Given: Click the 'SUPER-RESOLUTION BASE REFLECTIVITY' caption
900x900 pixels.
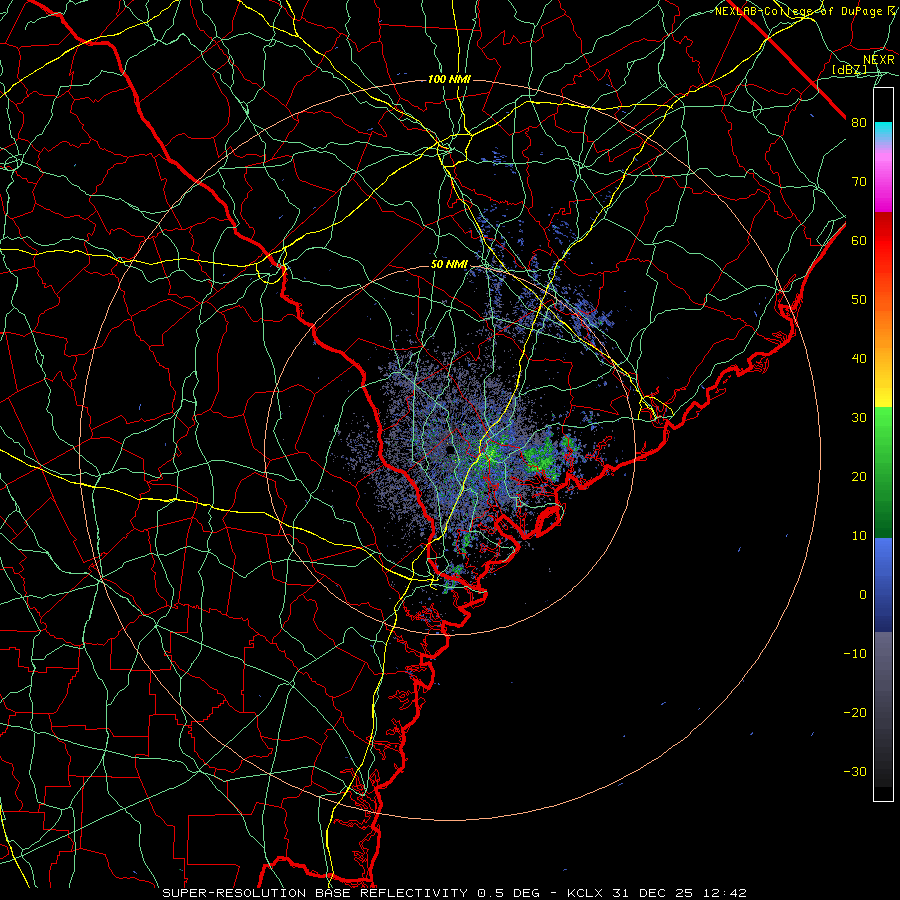Looking at the screenshot, I should click(x=315, y=893).
